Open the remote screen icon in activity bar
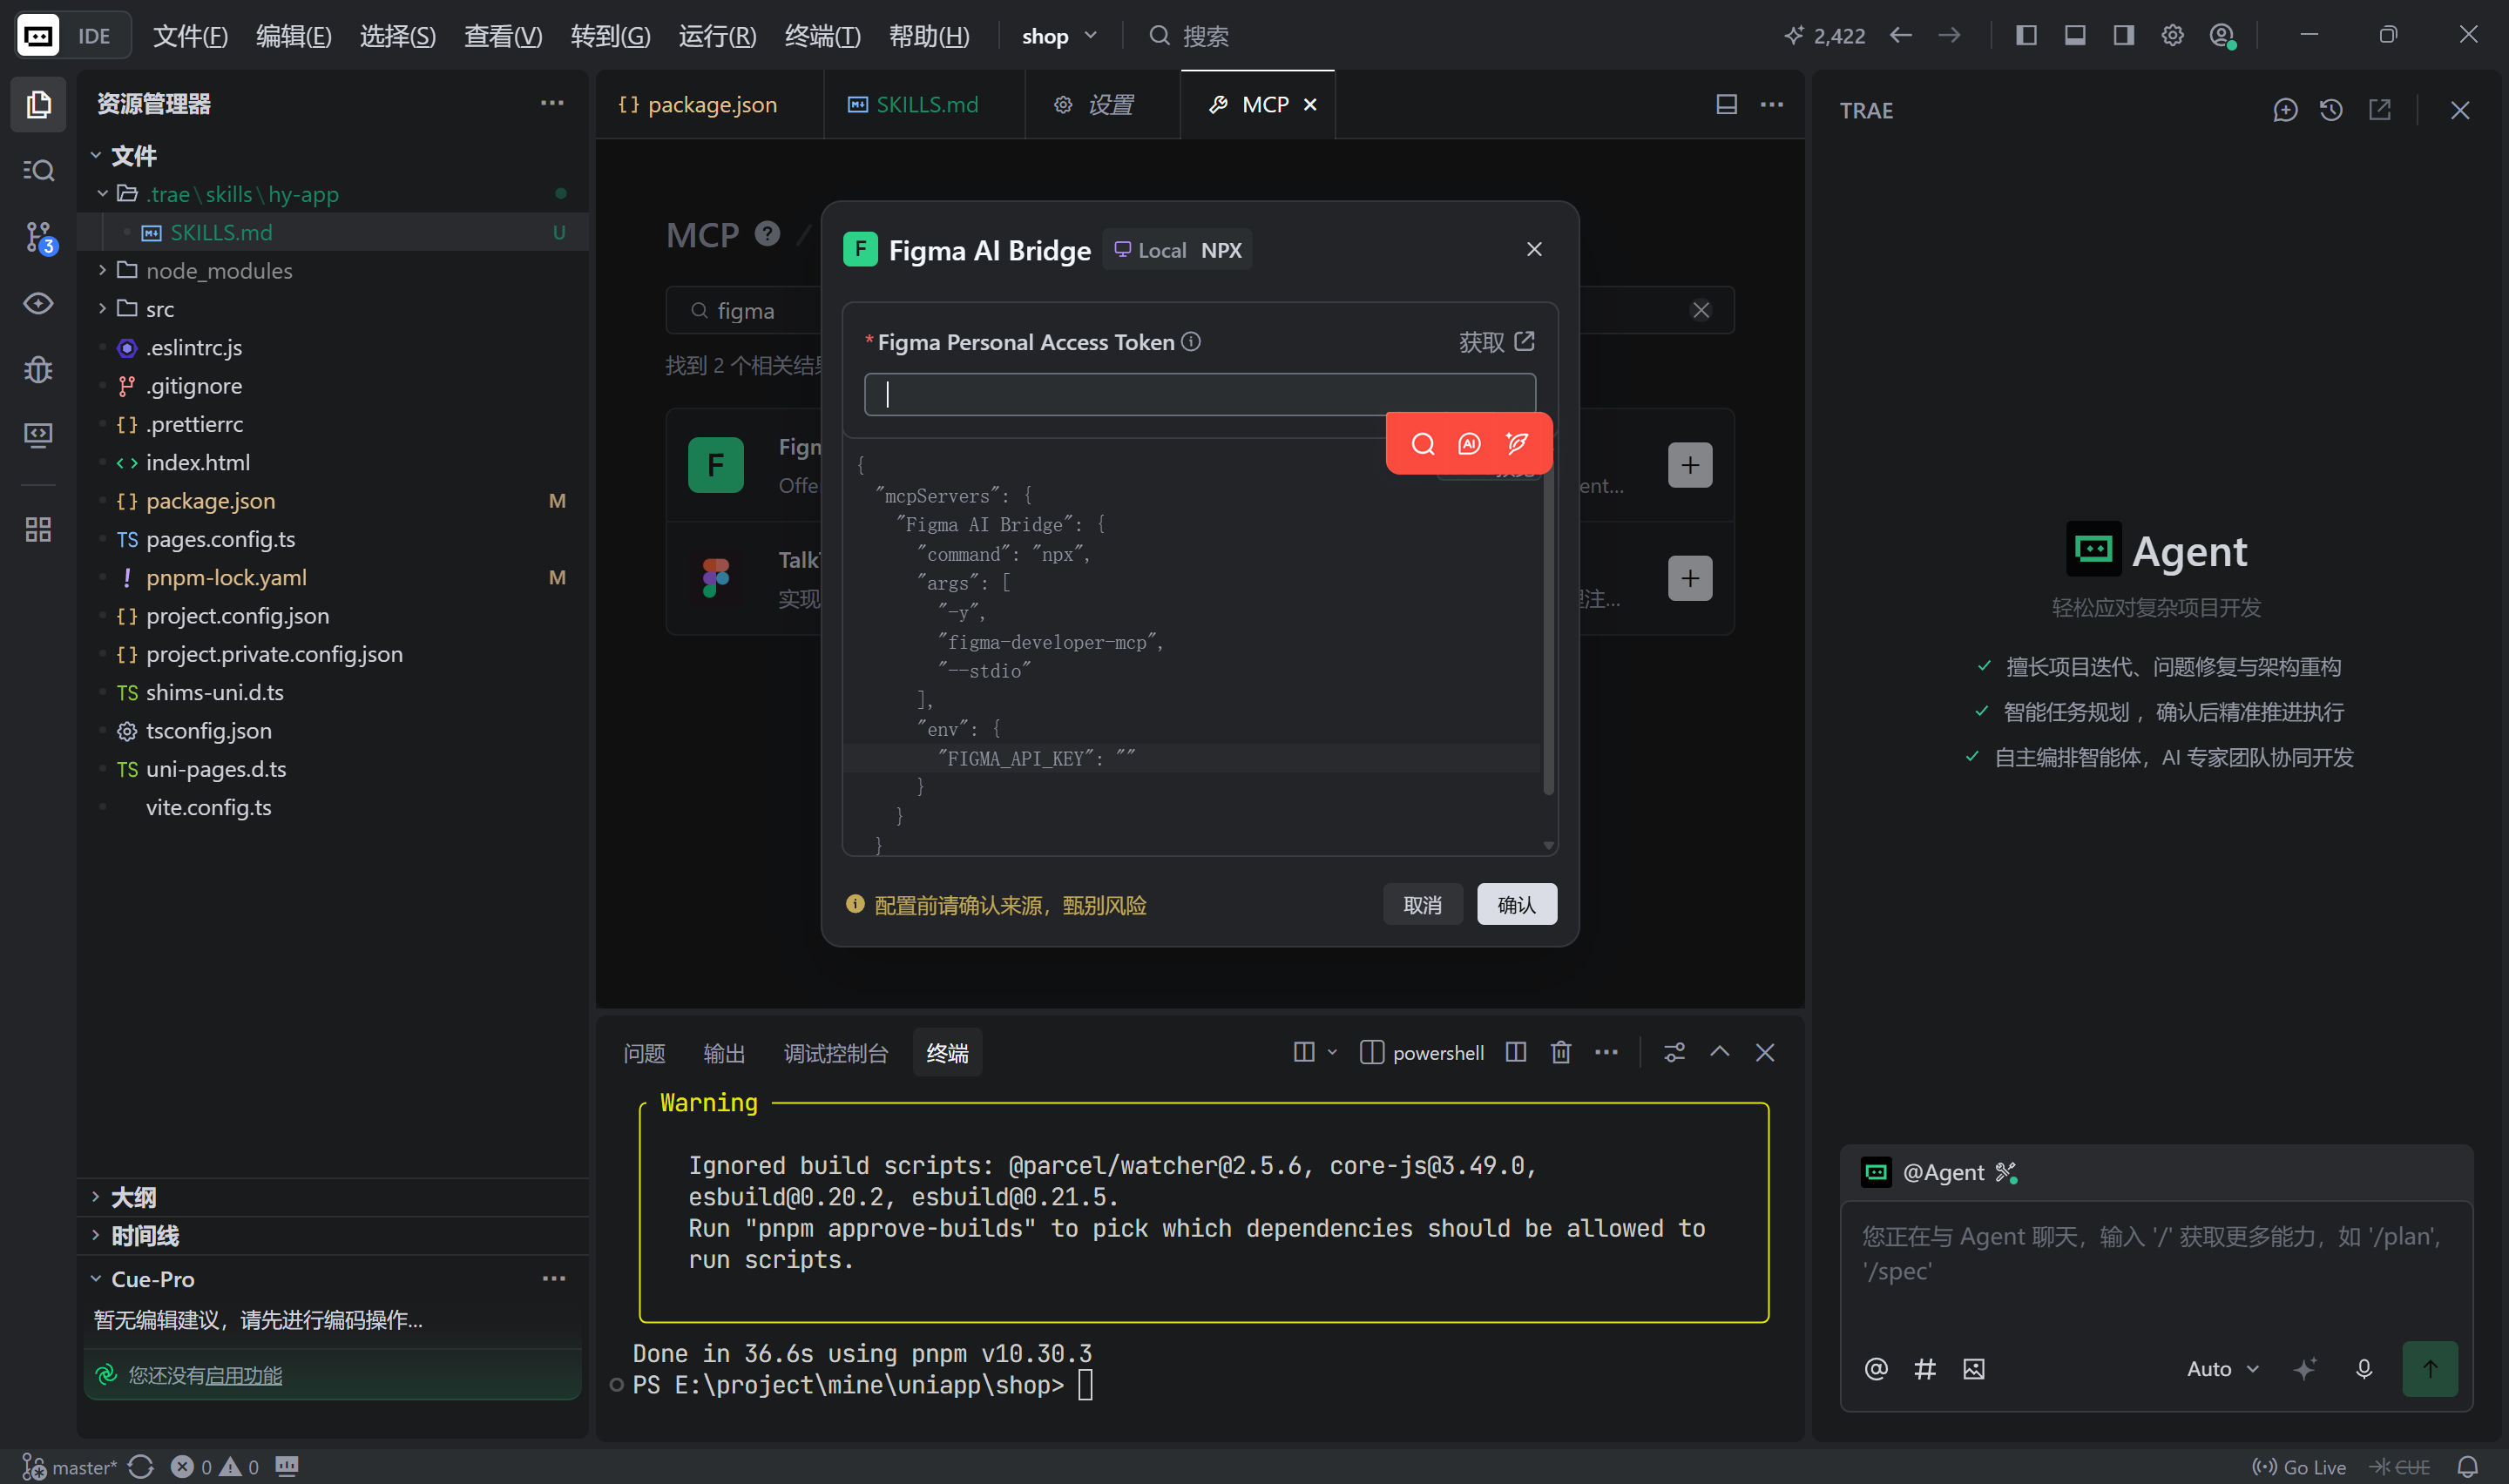Viewport: 2509px width, 1484px height. (x=38, y=435)
